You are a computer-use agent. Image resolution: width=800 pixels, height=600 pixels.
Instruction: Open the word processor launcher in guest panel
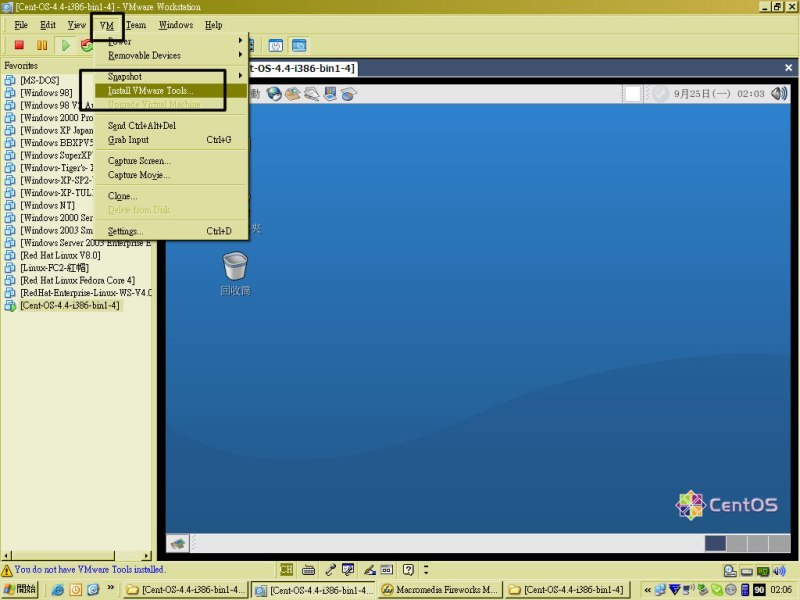(x=311, y=94)
